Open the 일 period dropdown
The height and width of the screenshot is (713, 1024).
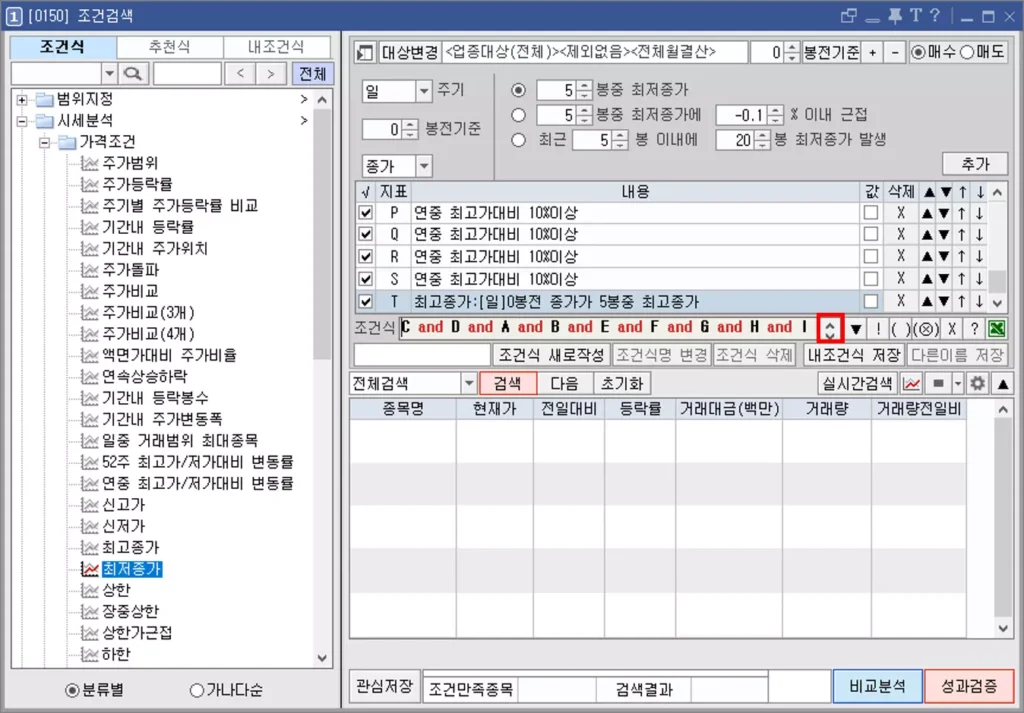click(x=424, y=91)
